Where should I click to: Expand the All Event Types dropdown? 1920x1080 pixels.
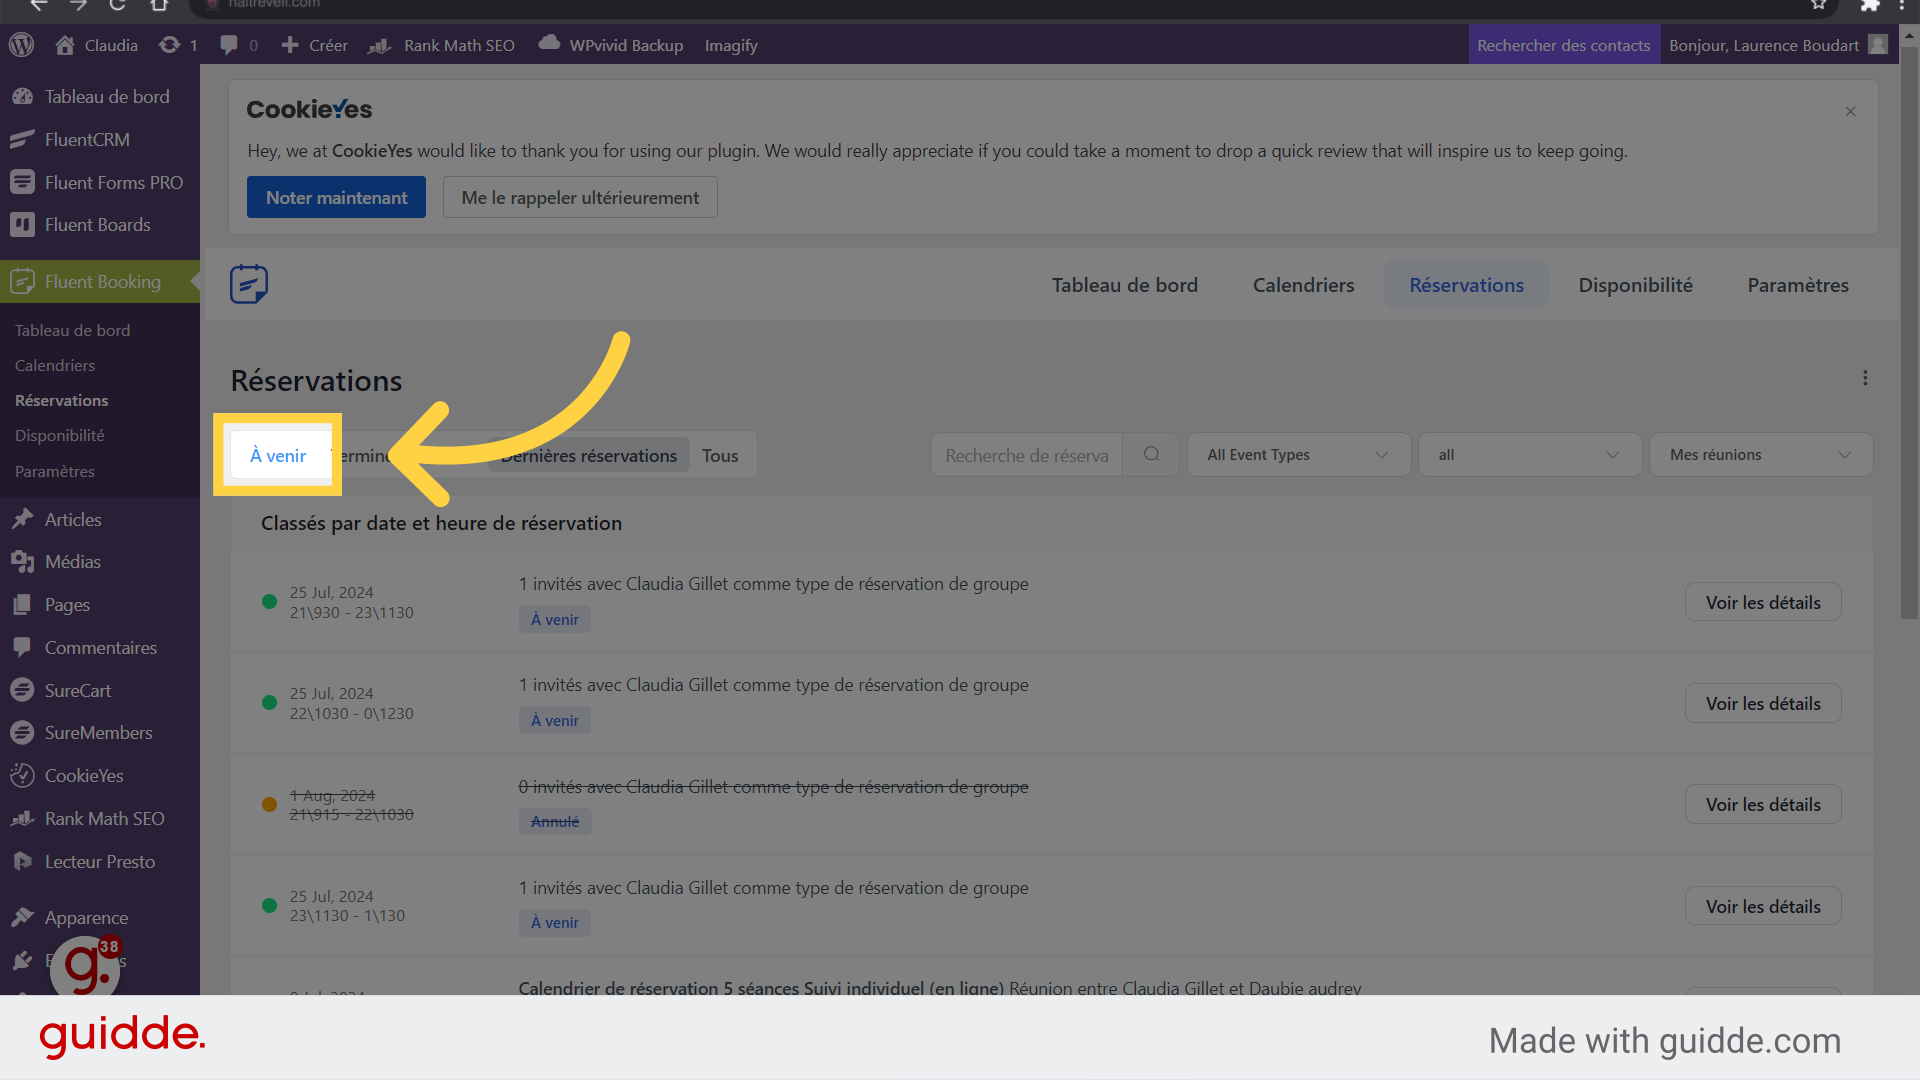pyautogui.click(x=1298, y=455)
